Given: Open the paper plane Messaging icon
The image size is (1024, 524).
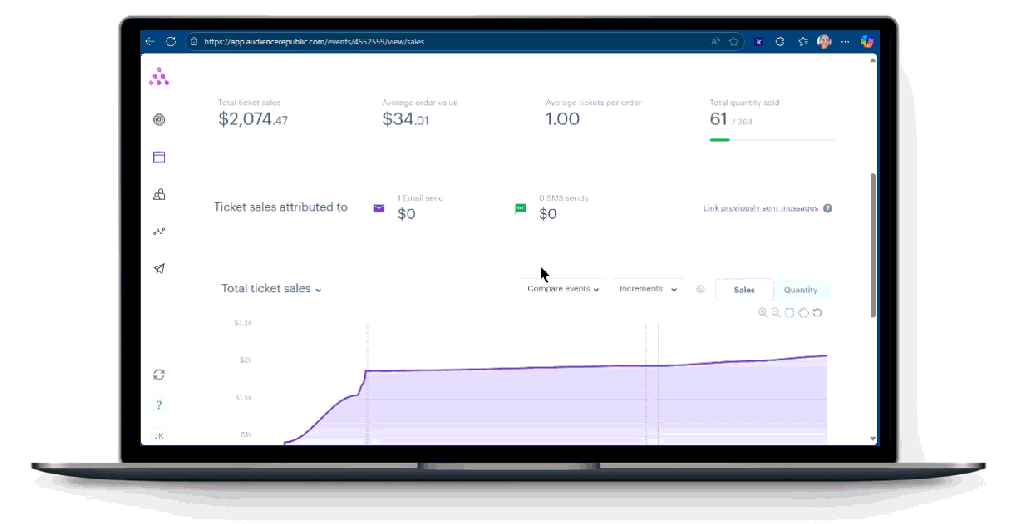Looking at the screenshot, I should click(159, 268).
